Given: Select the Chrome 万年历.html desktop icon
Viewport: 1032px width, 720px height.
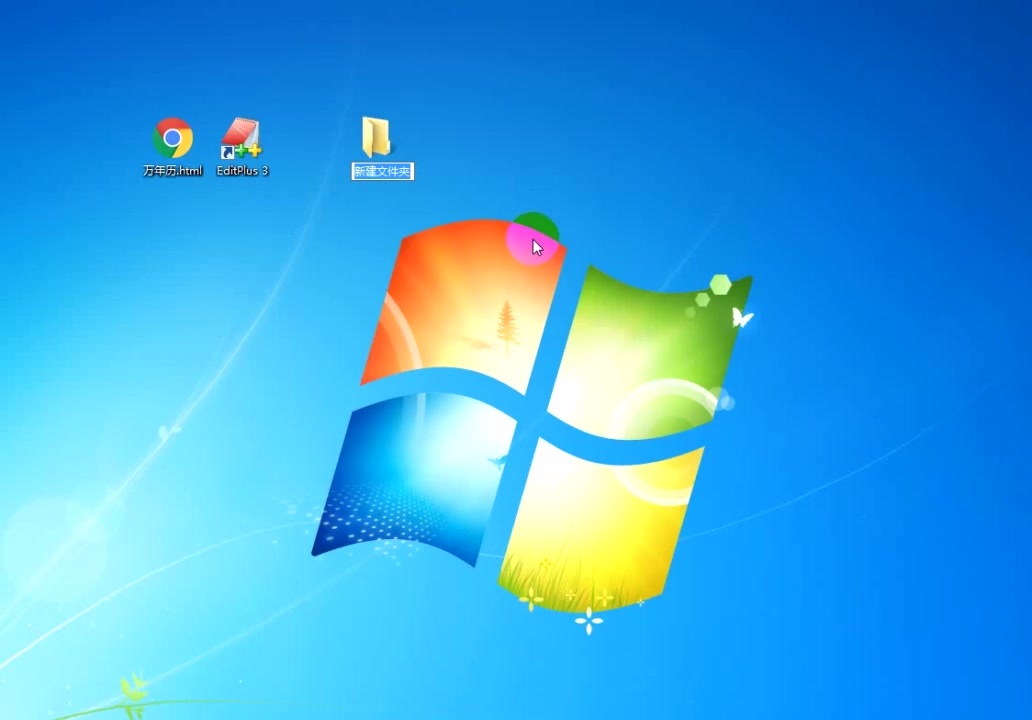Looking at the screenshot, I should 172,138.
